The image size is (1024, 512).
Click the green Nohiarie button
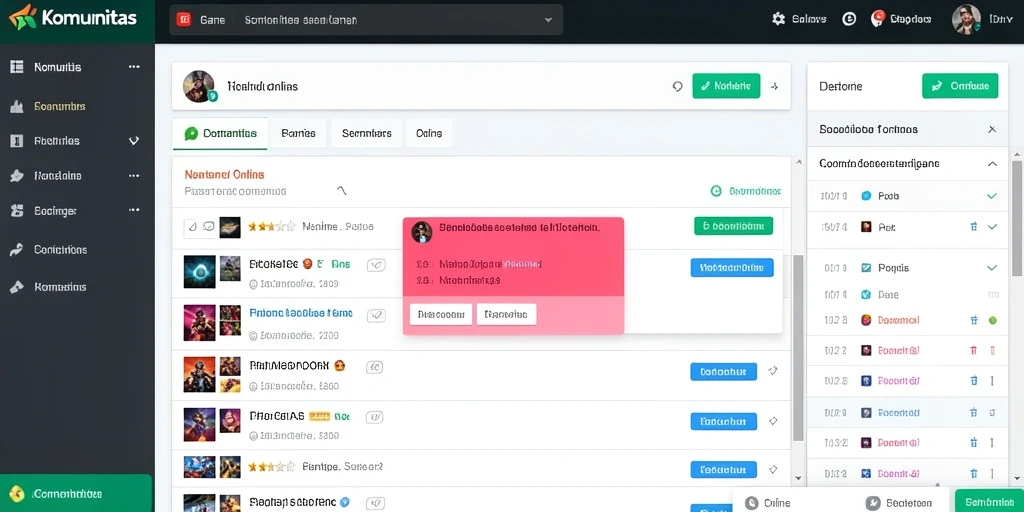coord(726,86)
